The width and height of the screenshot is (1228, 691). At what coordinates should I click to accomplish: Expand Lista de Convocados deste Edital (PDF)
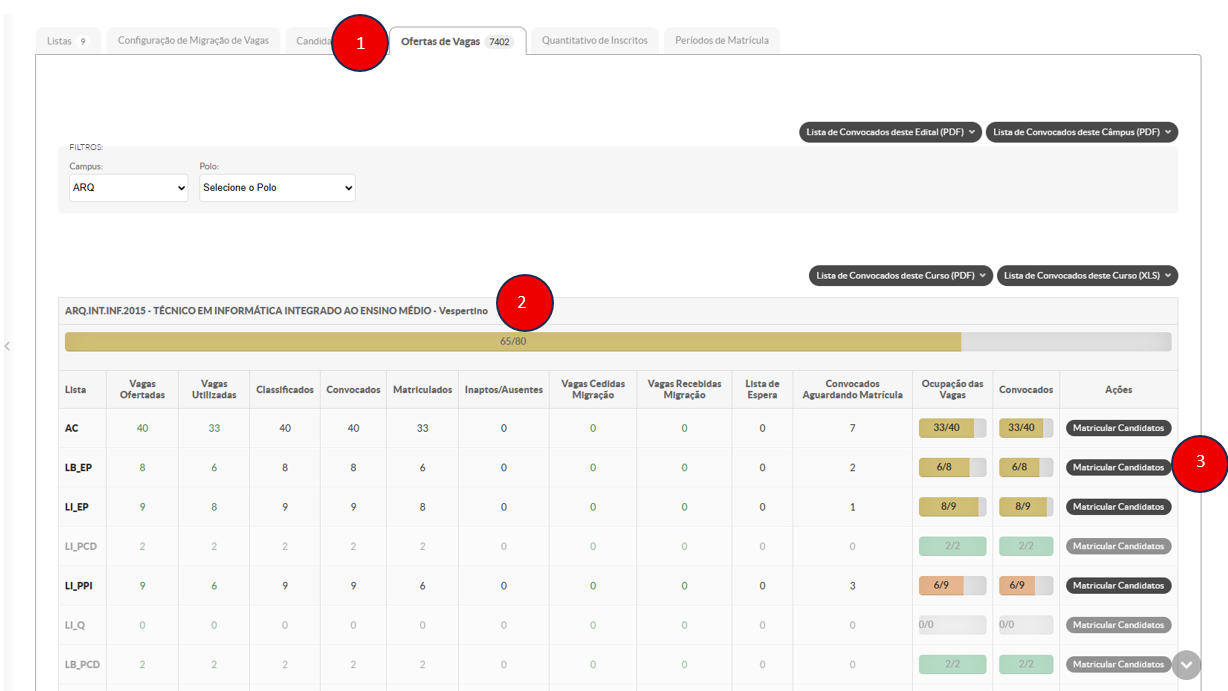[891, 132]
